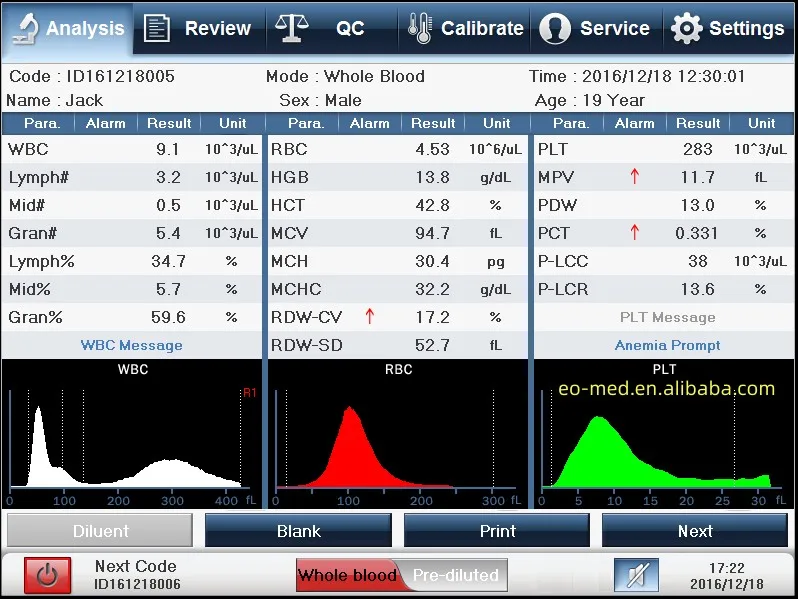Click the MPV red up-arrow alarm
This screenshot has height=599, width=798.
click(x=634, y=177)
